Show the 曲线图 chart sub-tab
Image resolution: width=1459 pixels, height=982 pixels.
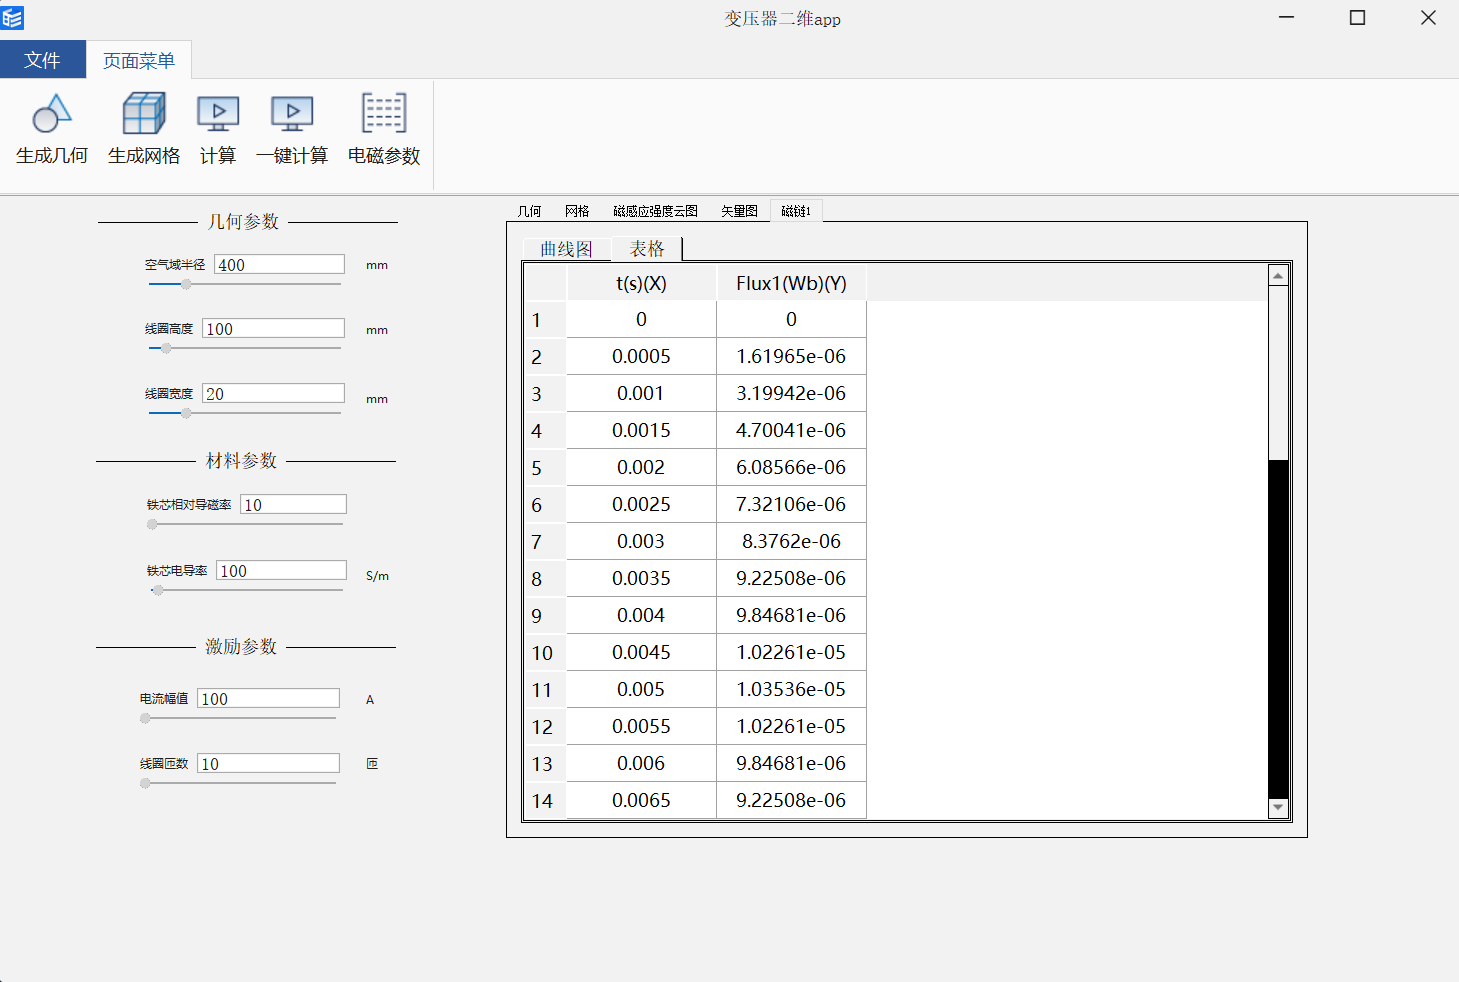pyautogui.click(x=566, y=249)
